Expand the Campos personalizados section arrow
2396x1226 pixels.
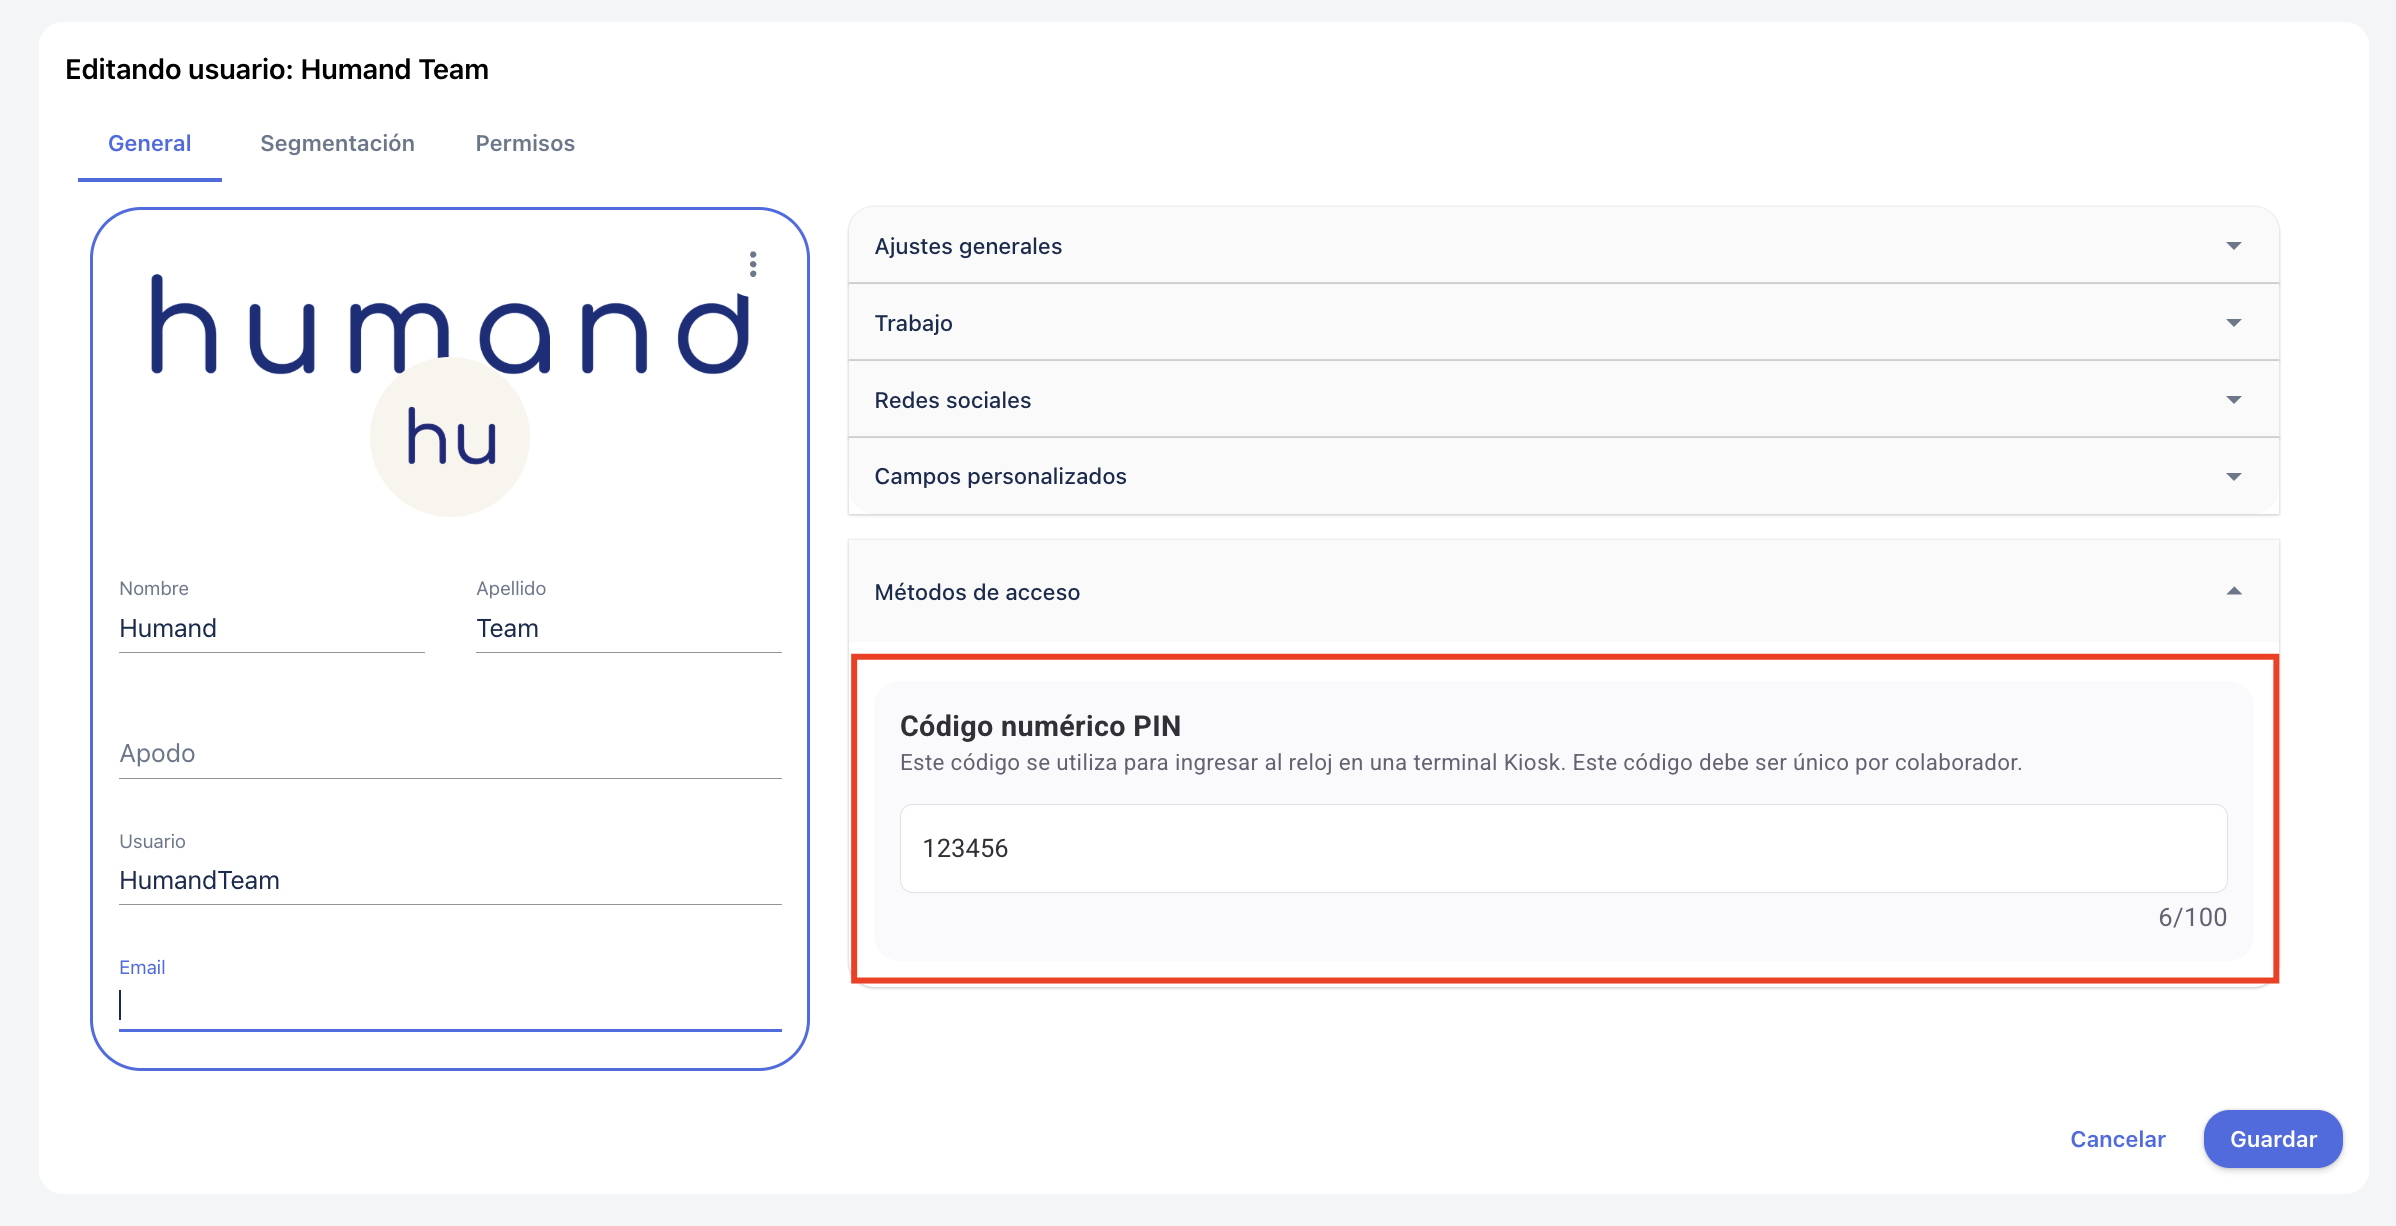pyautogui.click(x=2233, y=477)
